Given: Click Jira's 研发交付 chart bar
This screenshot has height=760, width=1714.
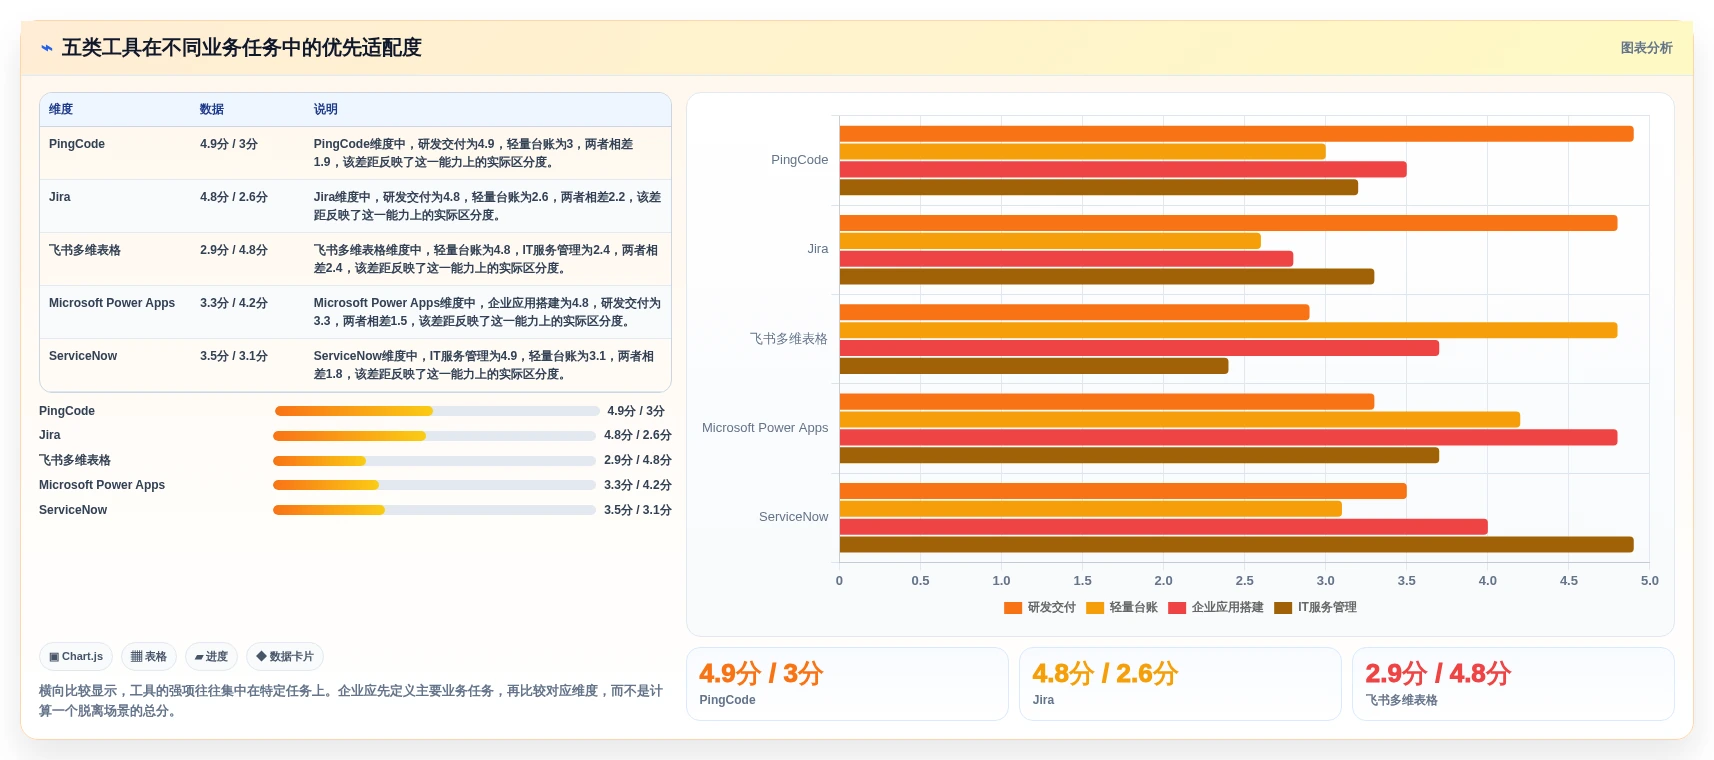Looking at the screenshot, I should pyautogui.click(x=1228, y=223).
